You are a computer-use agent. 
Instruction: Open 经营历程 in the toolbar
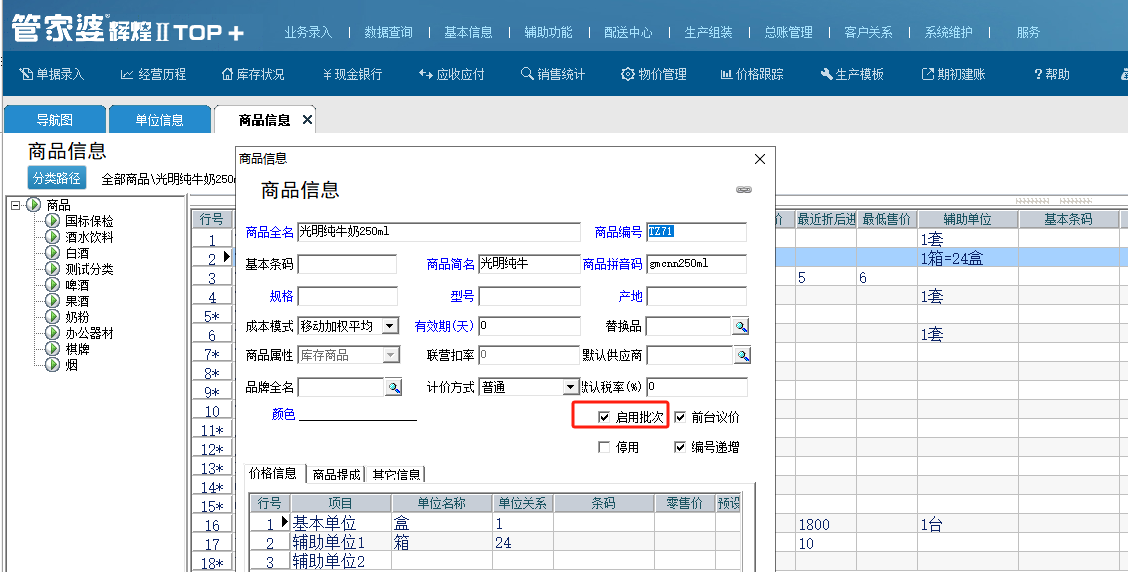click(153, 74)
